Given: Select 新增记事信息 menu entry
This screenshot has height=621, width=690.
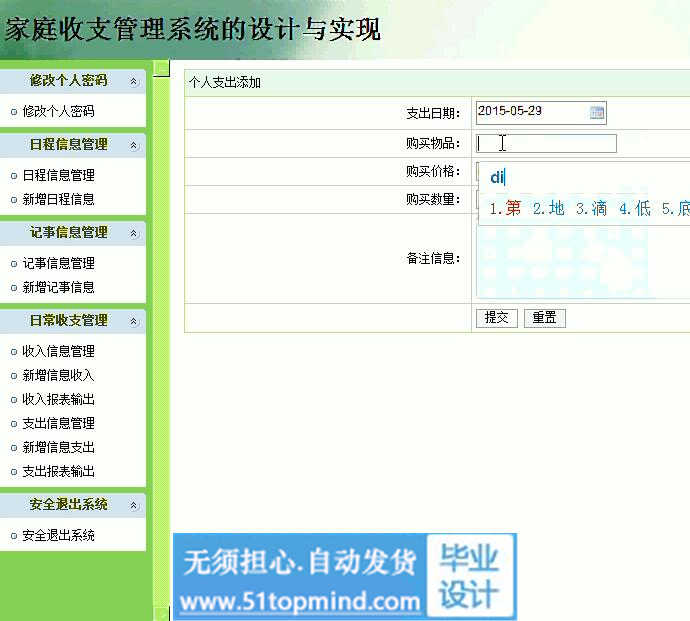Looking at the screenshot, I should click(58, 287).
